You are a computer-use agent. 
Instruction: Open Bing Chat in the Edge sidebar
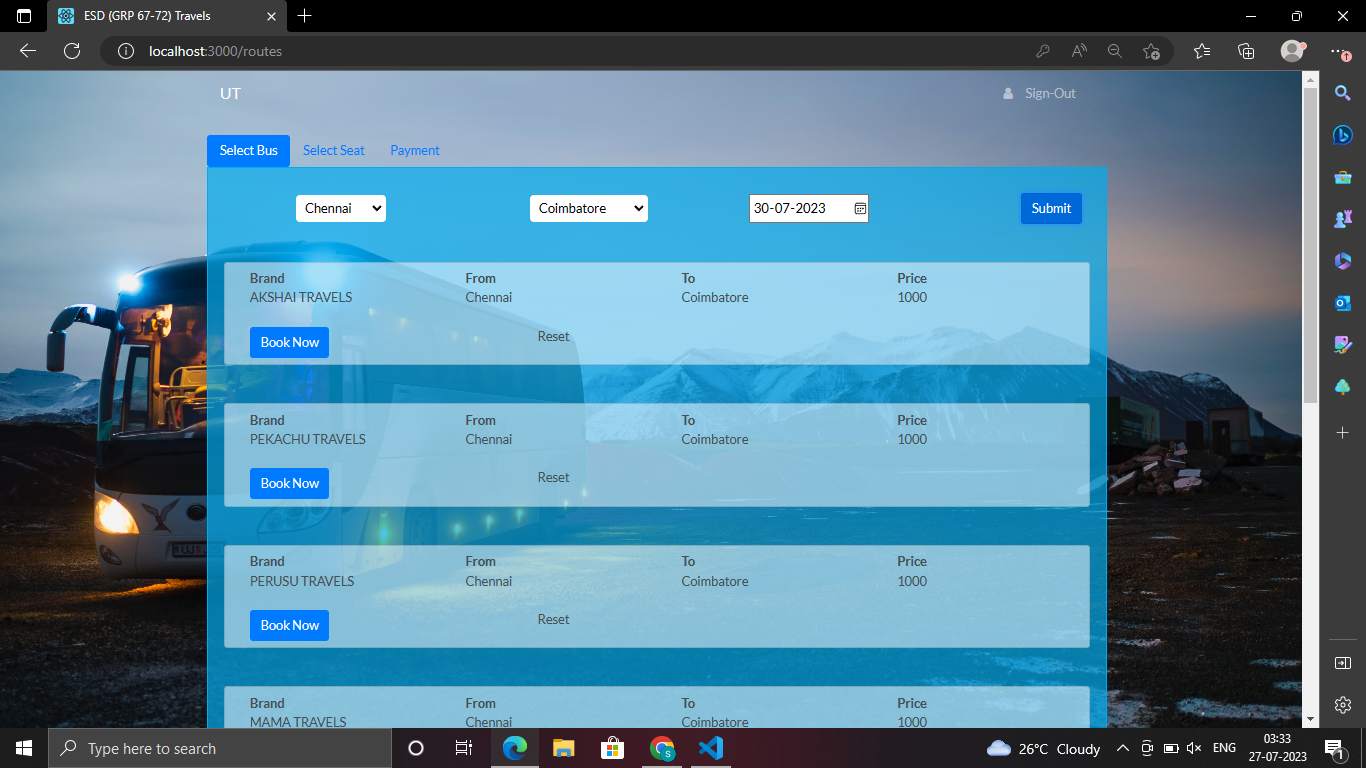point(1342,135)
